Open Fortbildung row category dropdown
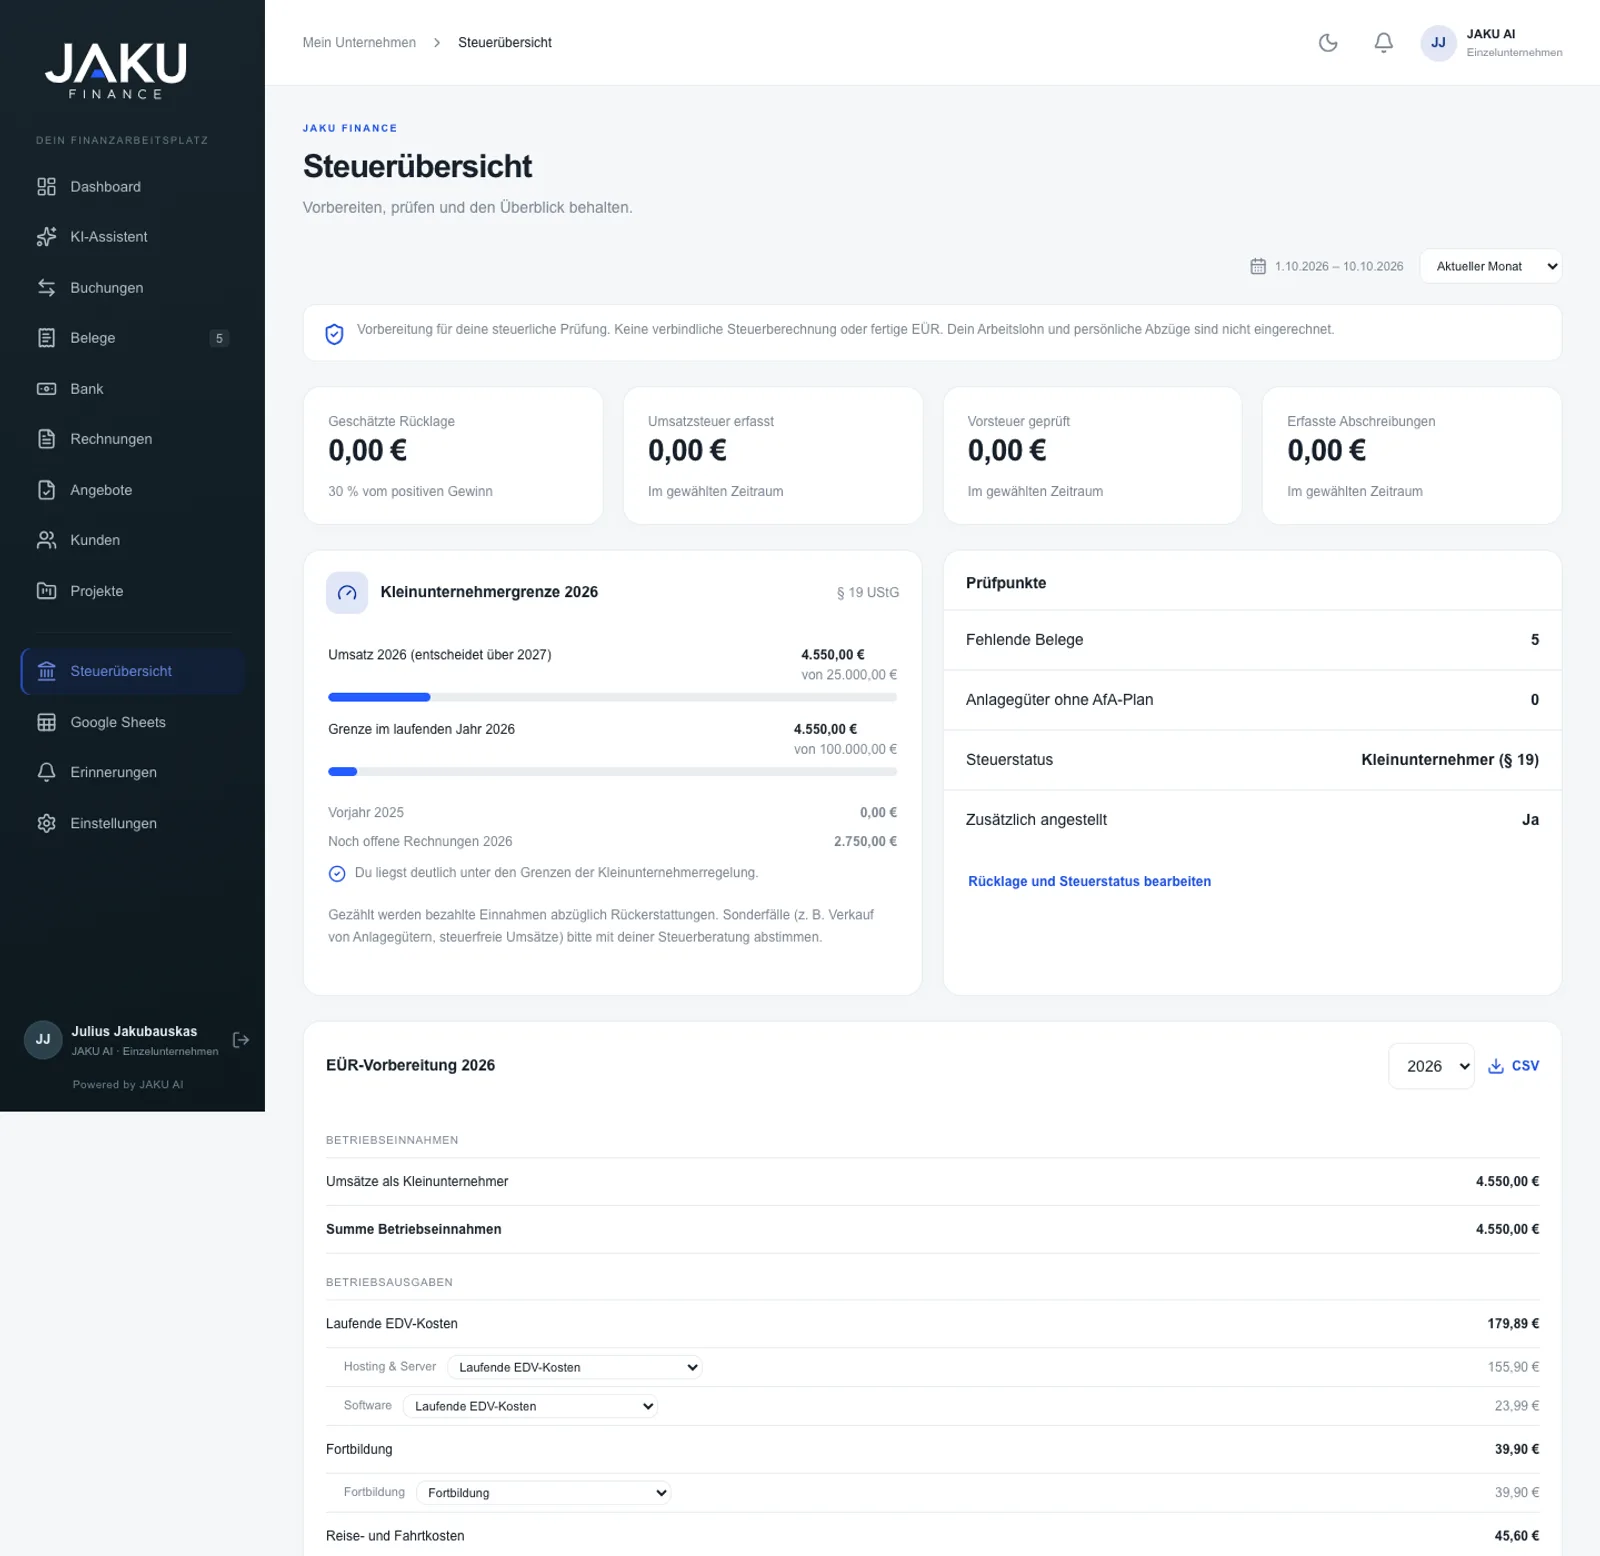1600x1556 pixels. (543, 1493)
